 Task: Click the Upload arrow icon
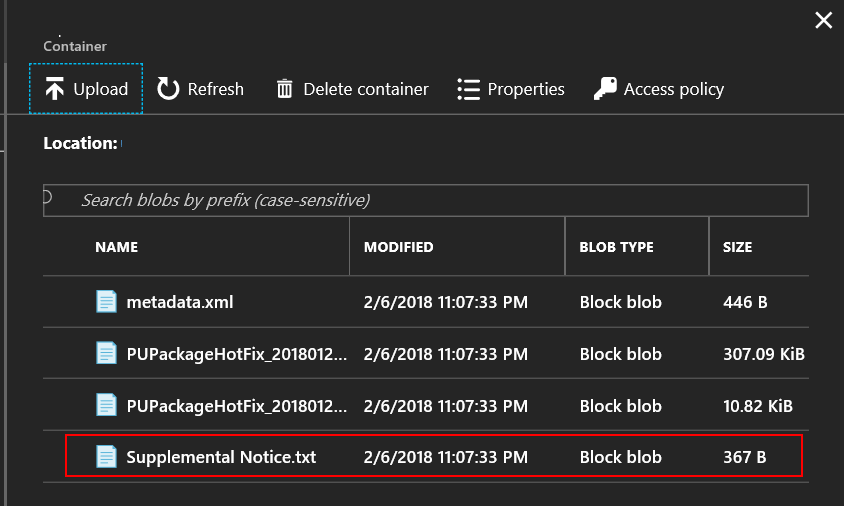click(54, 89)
